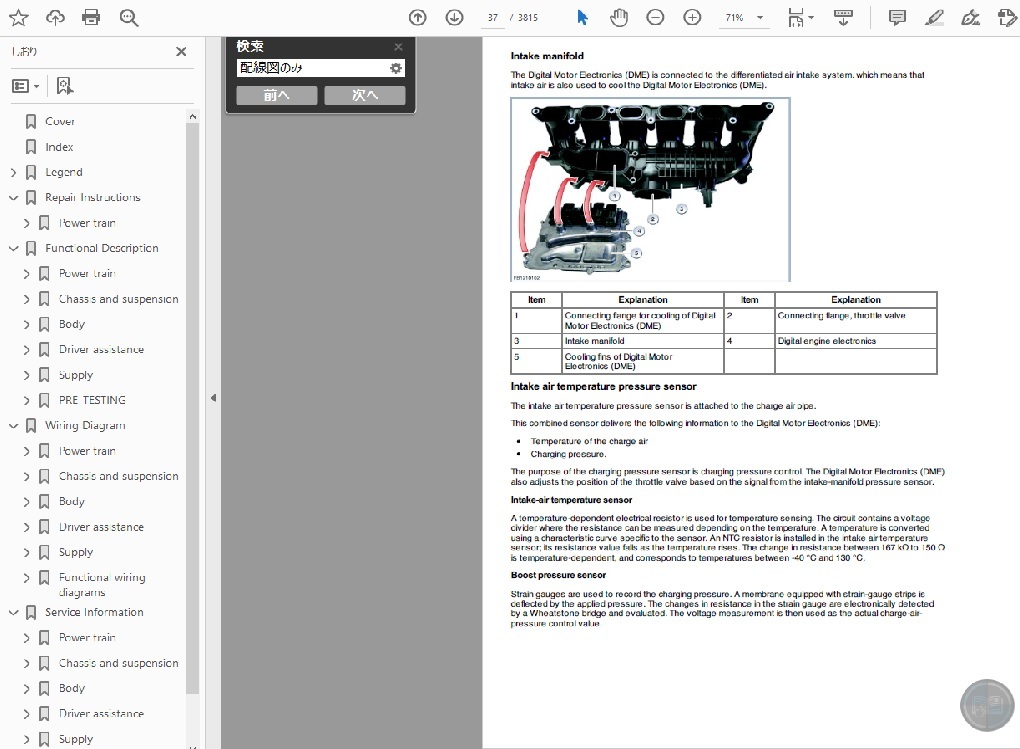This screenshot has height=749, width=1020.
Task: Click the read mode keyboard icon
Action: (x=843, y=18)
